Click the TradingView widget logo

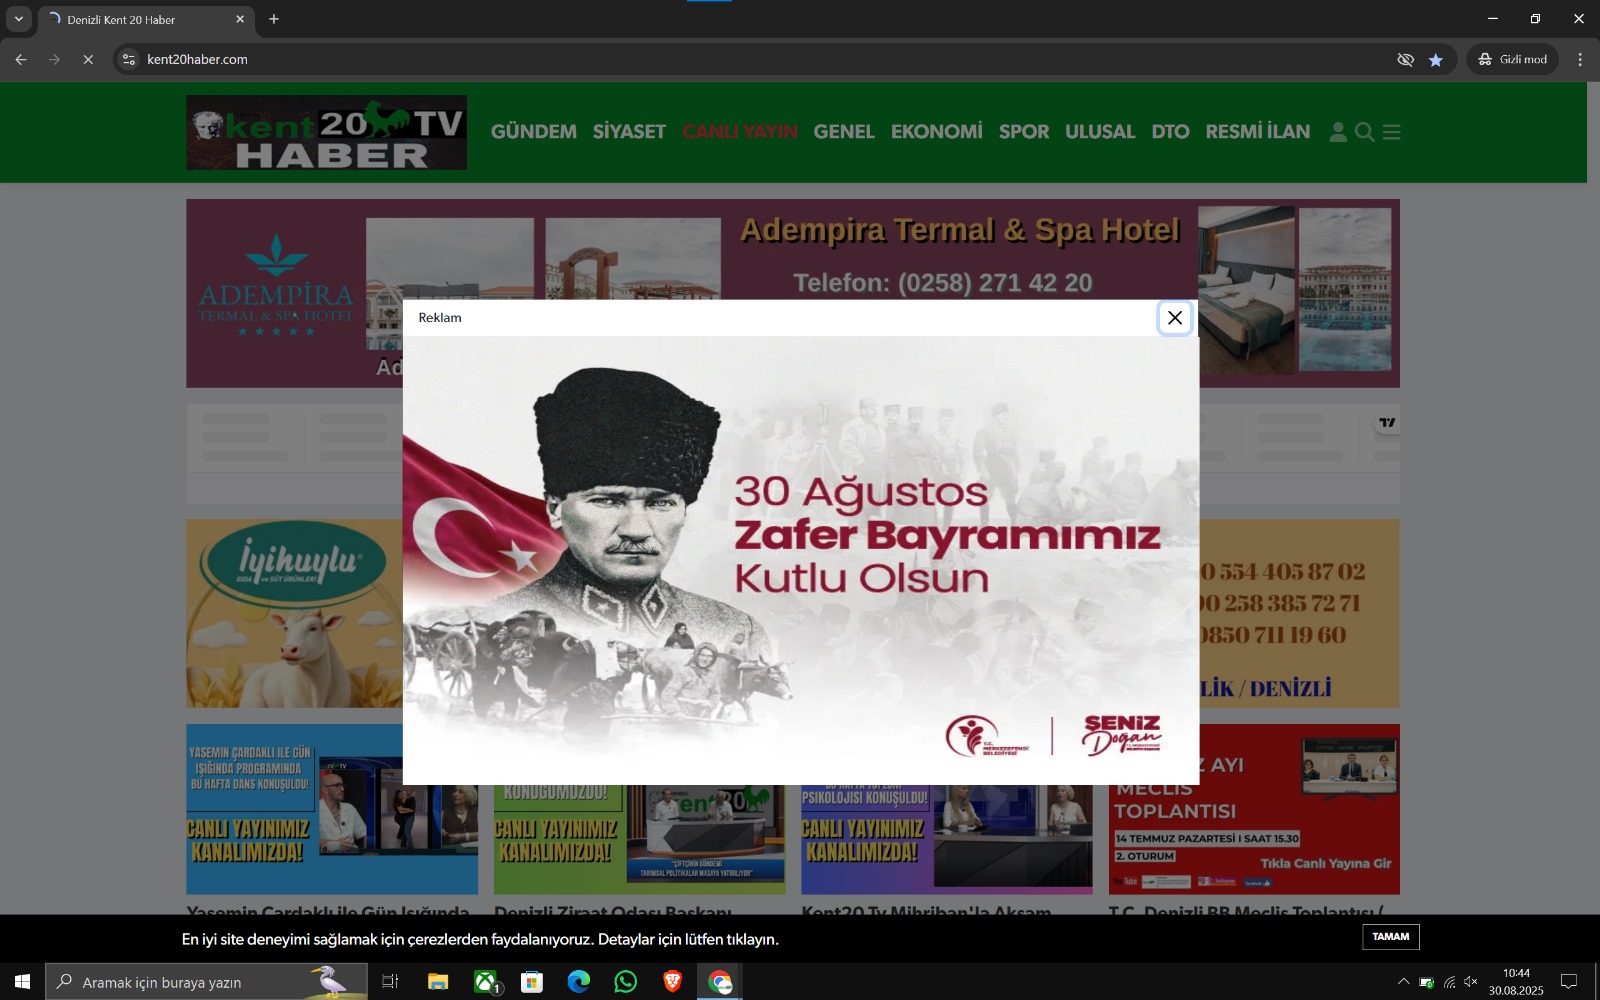(x=1387, y=423)
